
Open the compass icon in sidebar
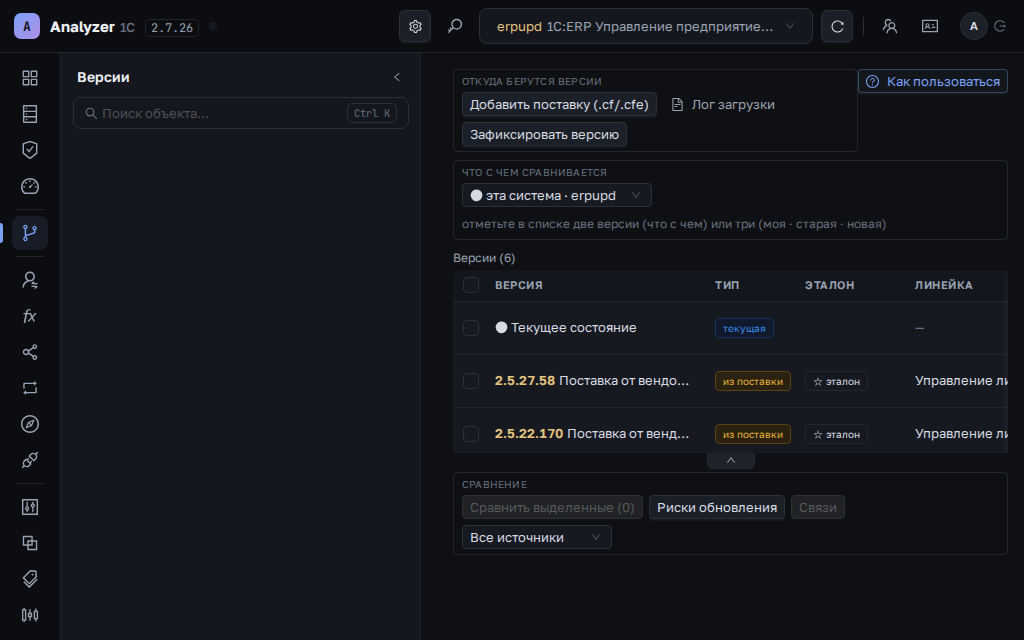pyautogui.click(x=30, y=424)
